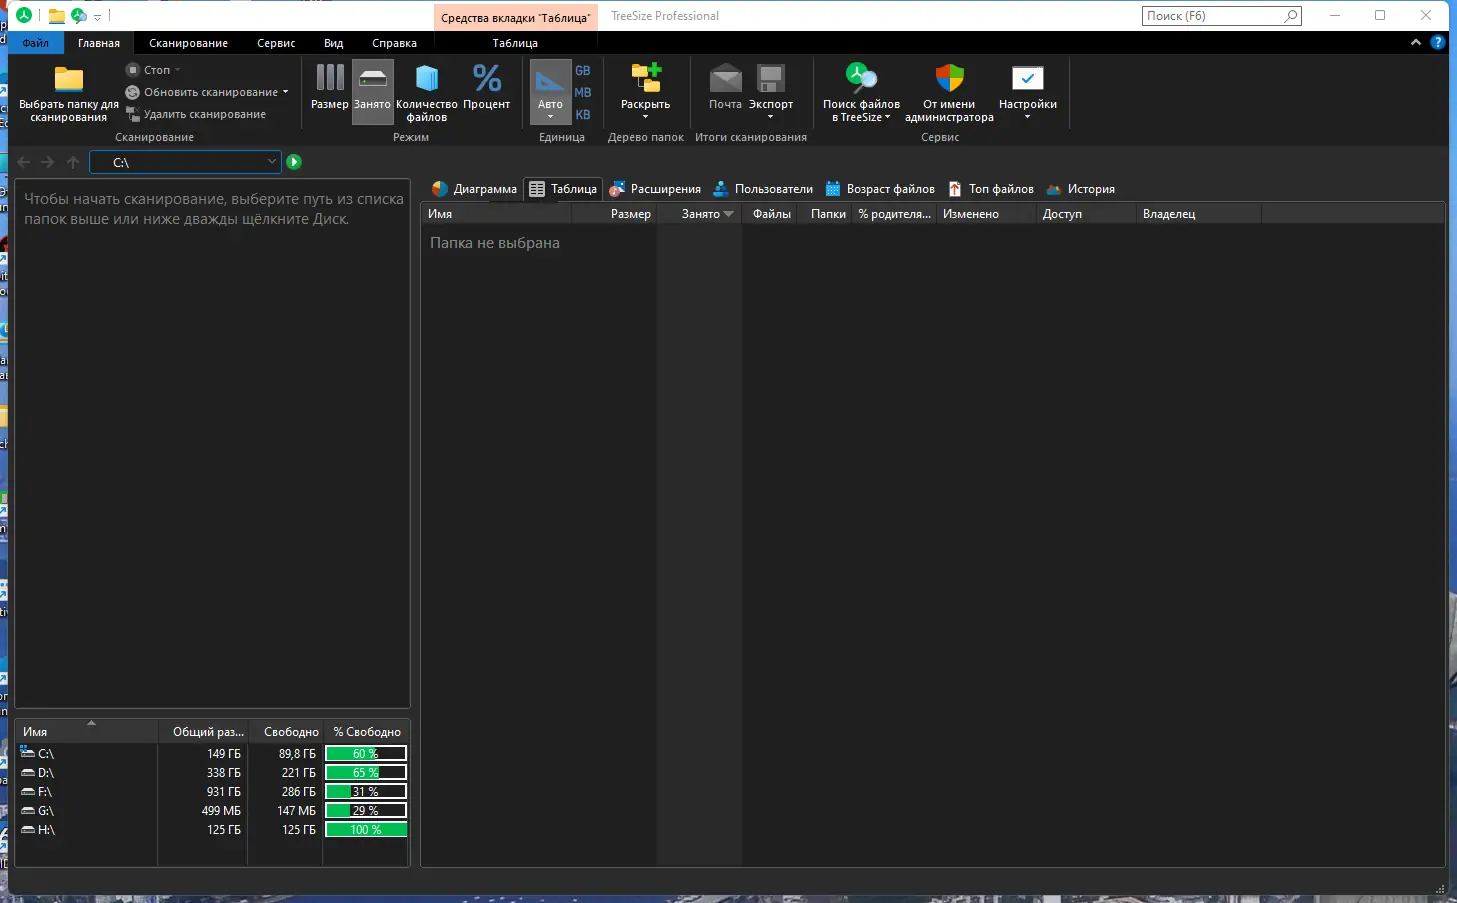Image resolution: width=1457 pixels, height=903 pixels.
Task: Click the folder icon to choose a scan folder
Action: 68,93
